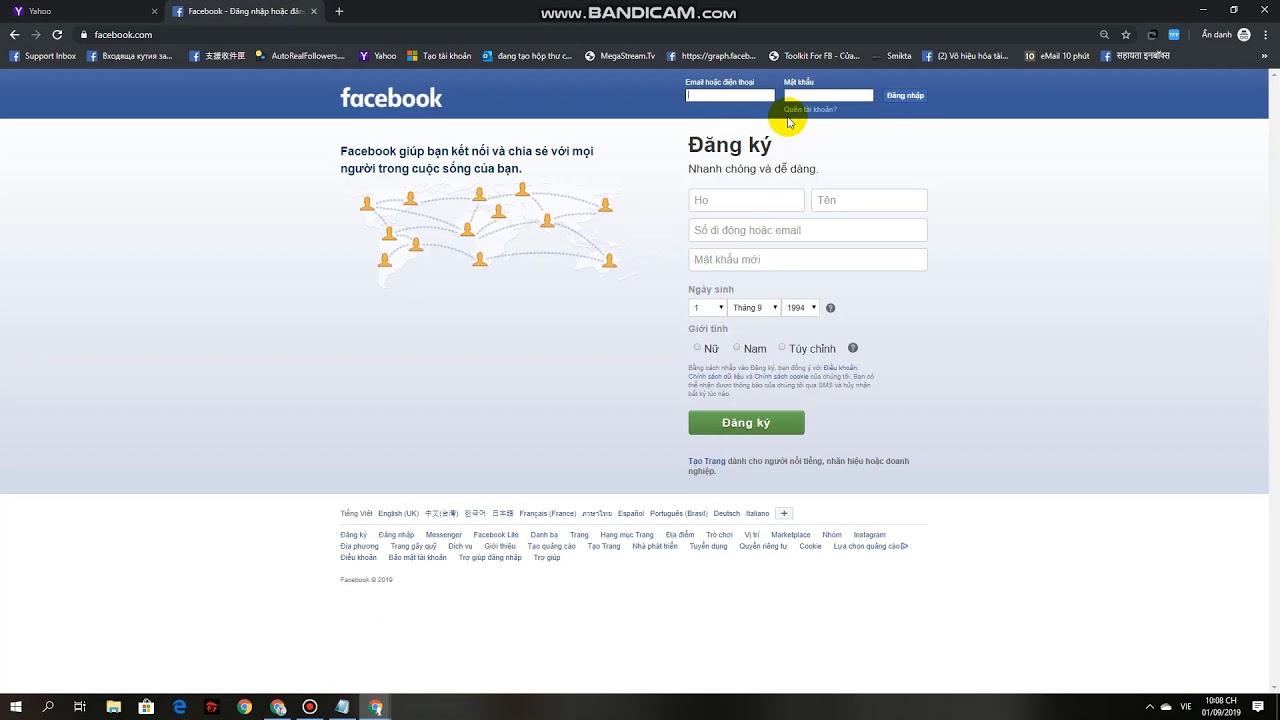
Task: Open a new tab with the plus button
Action: point(339,11)
